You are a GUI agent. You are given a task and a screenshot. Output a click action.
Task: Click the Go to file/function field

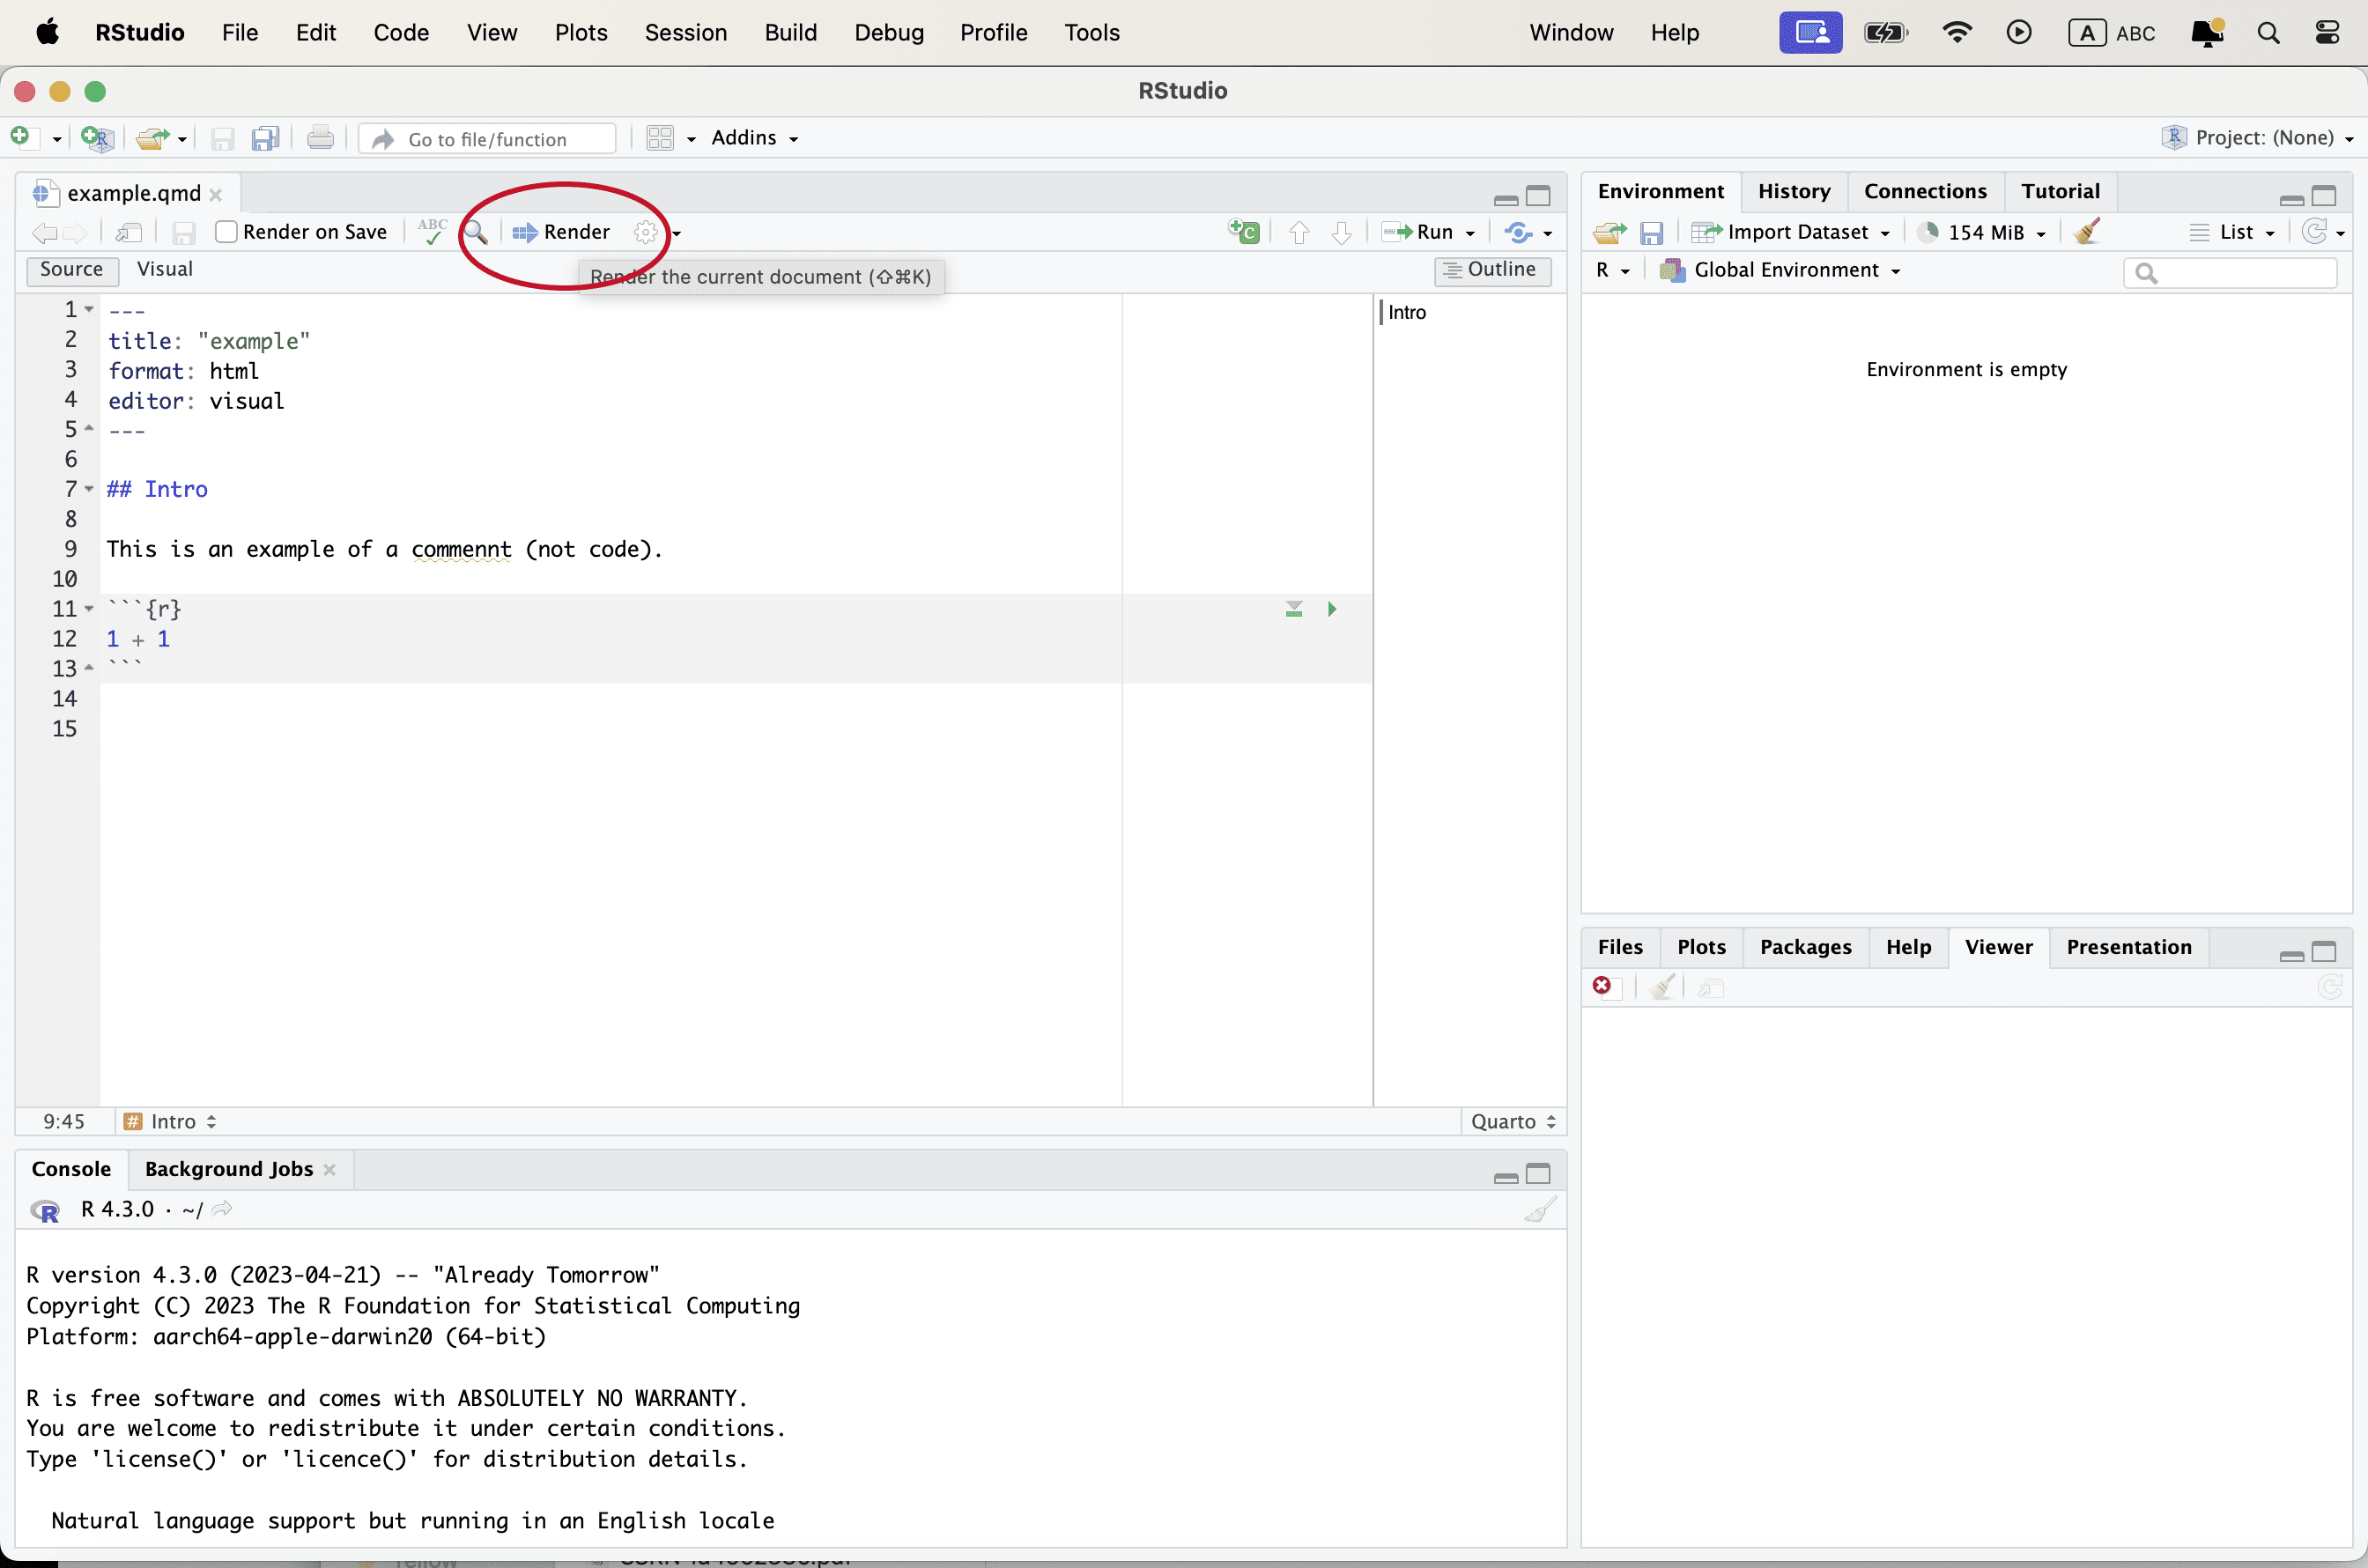(488, 139)
